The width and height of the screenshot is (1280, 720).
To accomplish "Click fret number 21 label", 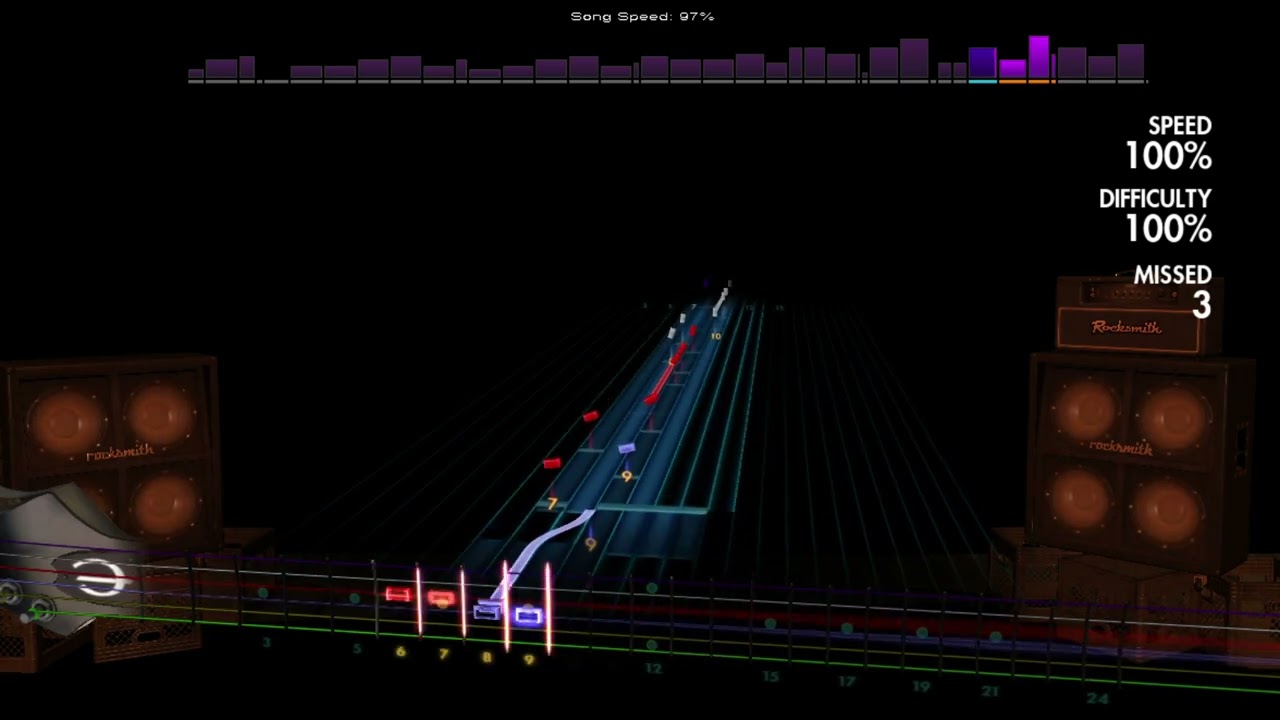I will pyautogui.click(x=990, y=691).
